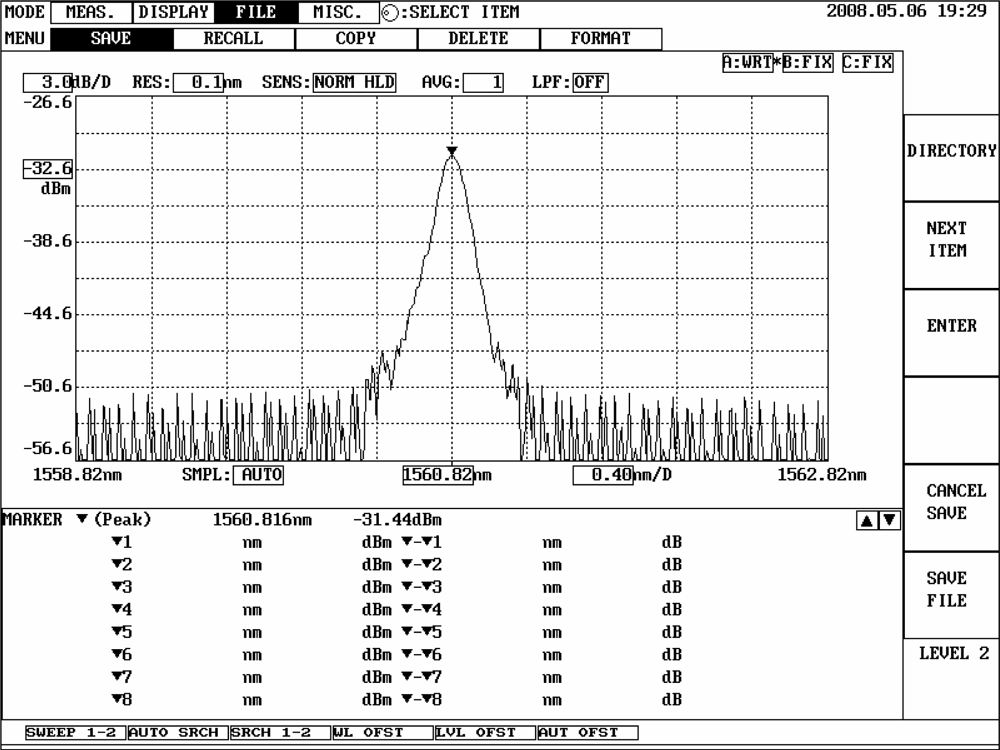
Task: Open the MEAS. mode tab
Action: click(x=90, y=13)
